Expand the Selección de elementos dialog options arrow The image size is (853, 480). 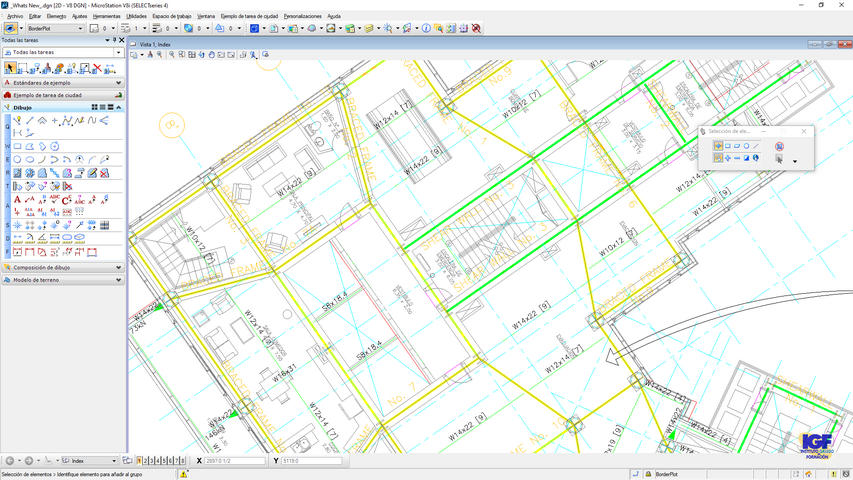coord(795,161)
